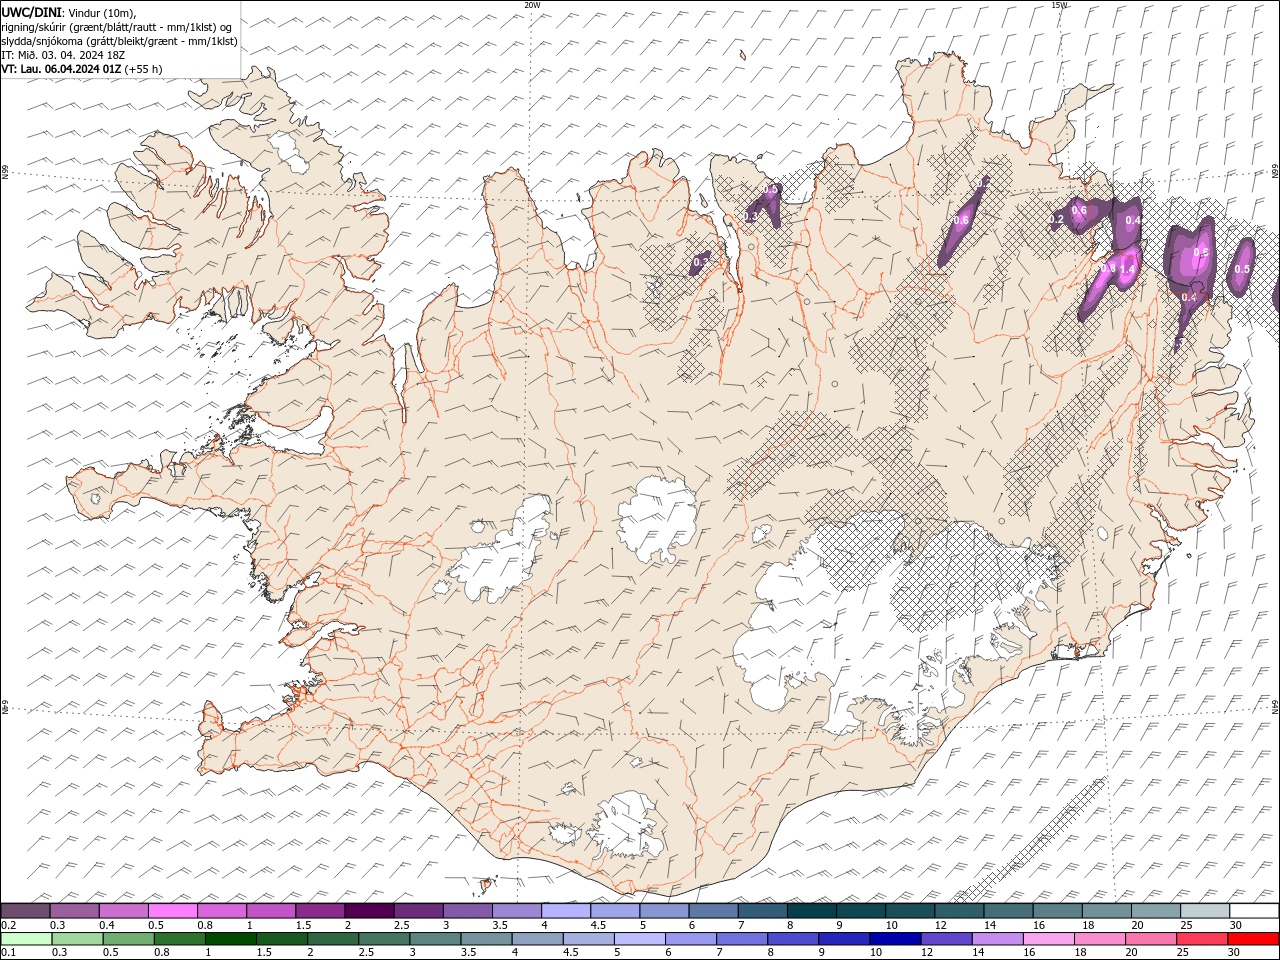The height and width of the screenshot is (960, 1280).
Task: Click the '0.8' snowfall value beside 1.4
Action: 1107,268
